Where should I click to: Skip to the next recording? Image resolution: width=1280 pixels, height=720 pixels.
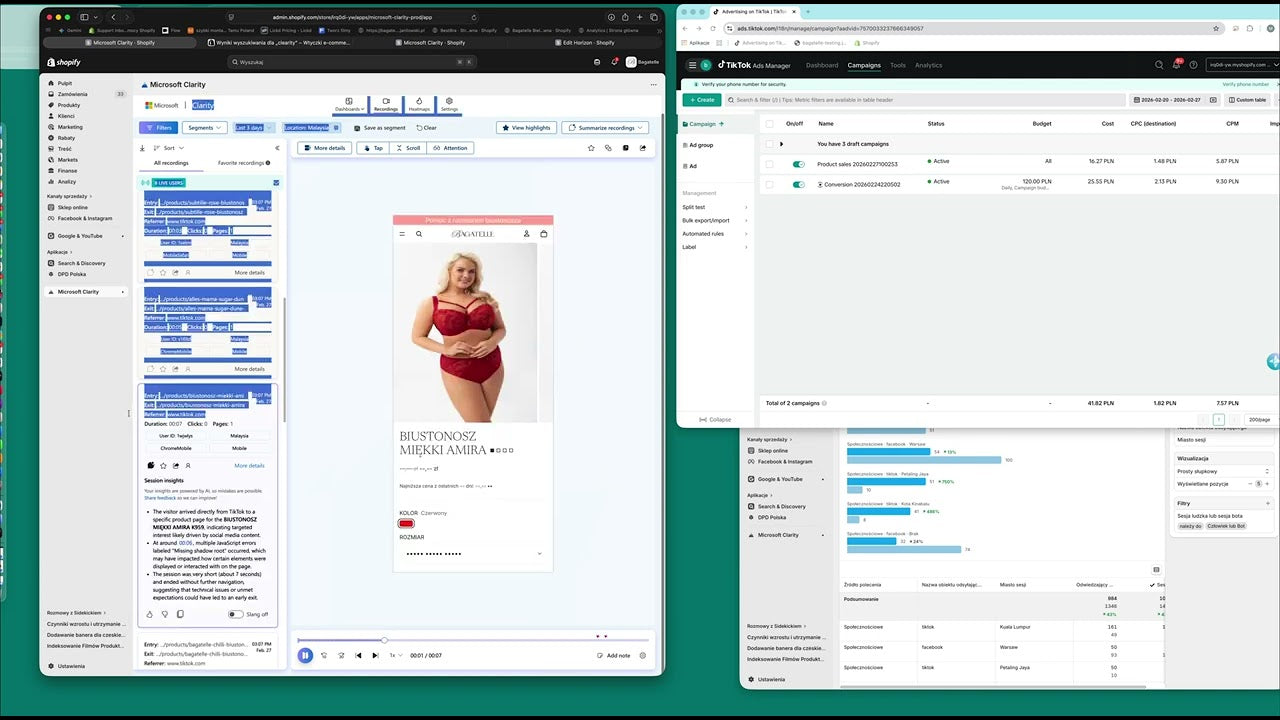point(375,655)
